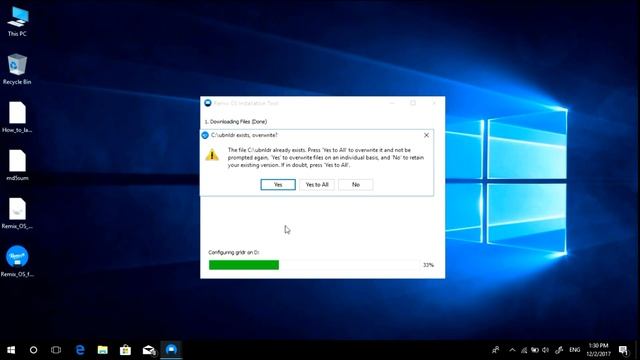
Task: Open clock and calendar flyout
Action: [x=598, y=350]
